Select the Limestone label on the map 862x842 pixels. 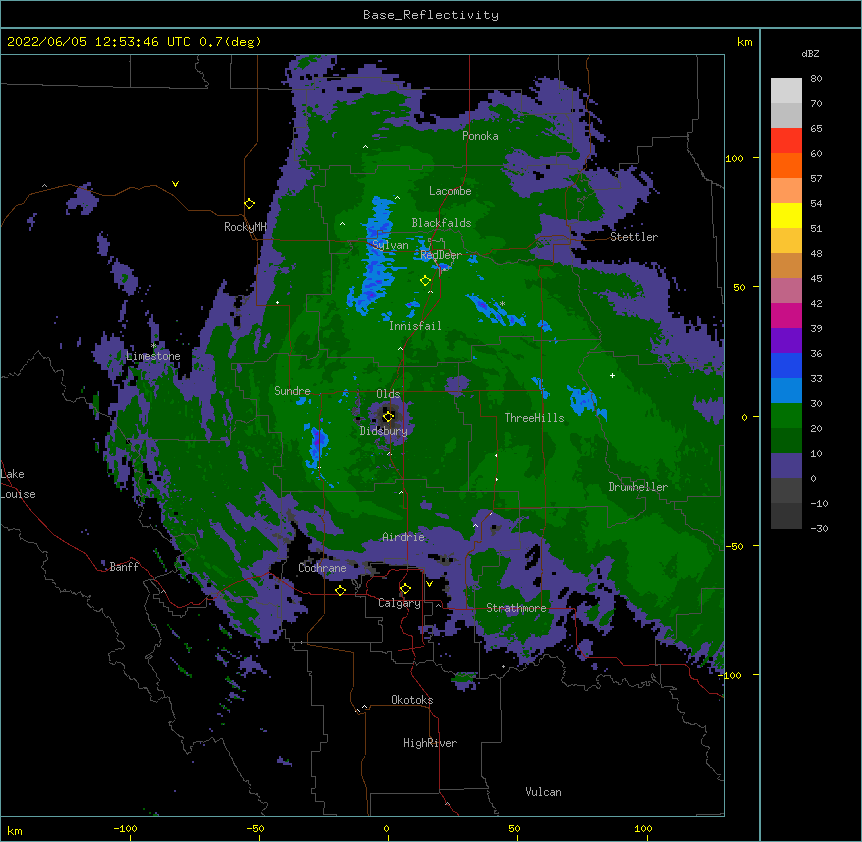click(x=153, y=356)
